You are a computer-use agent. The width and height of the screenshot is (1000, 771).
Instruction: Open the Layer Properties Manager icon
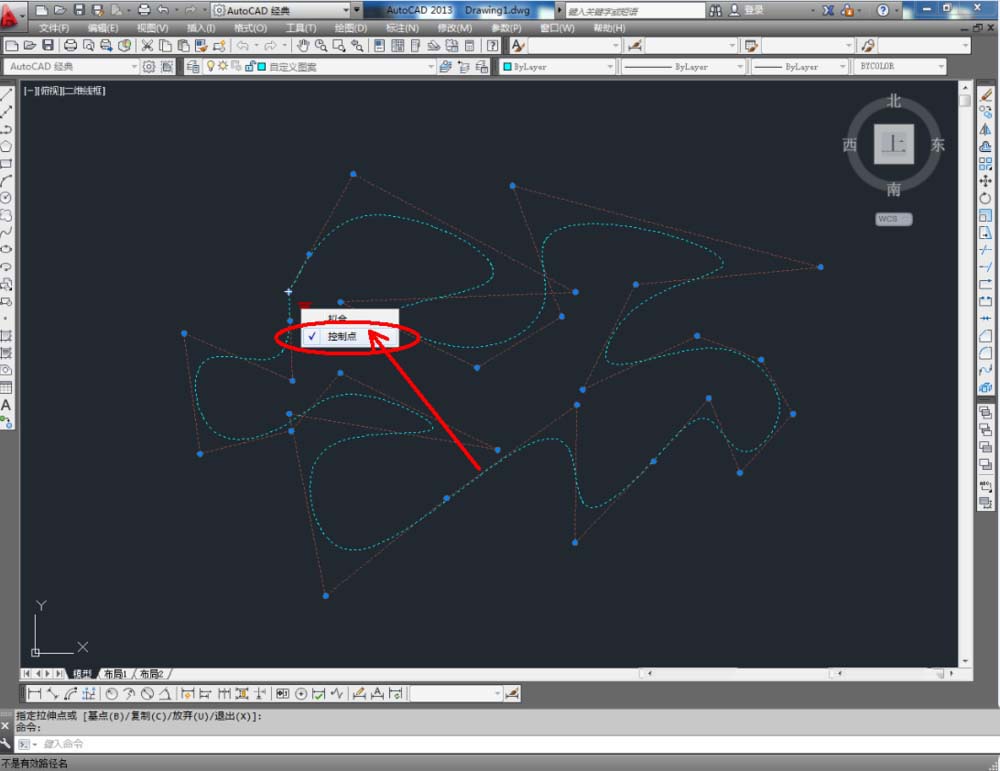coord(193,66)
